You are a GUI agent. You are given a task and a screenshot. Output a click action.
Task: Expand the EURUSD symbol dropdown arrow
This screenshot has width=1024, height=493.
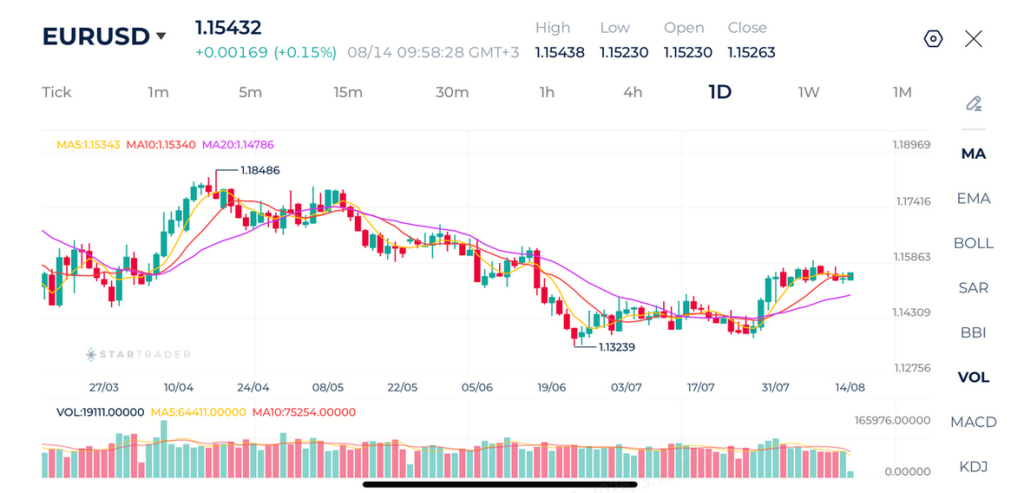(x=161, y=37)
